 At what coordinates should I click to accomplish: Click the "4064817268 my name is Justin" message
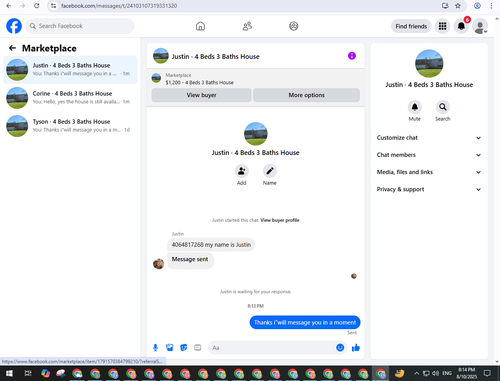point(211,245)
